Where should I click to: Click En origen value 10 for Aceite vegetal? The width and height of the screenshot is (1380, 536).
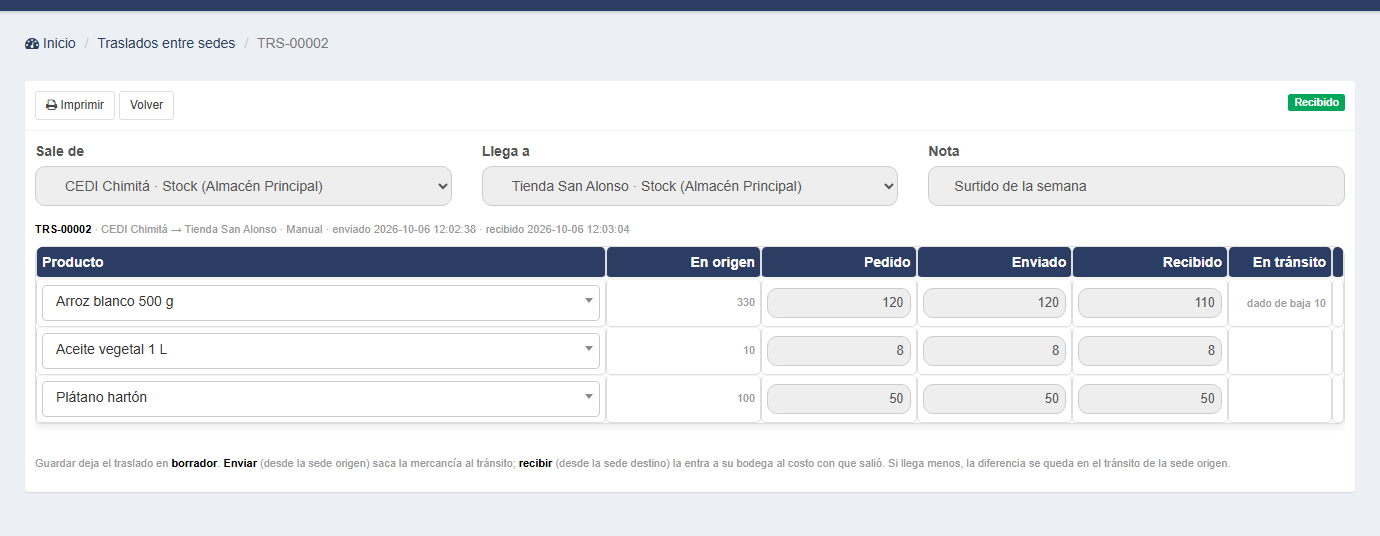[x=749, y=351]
